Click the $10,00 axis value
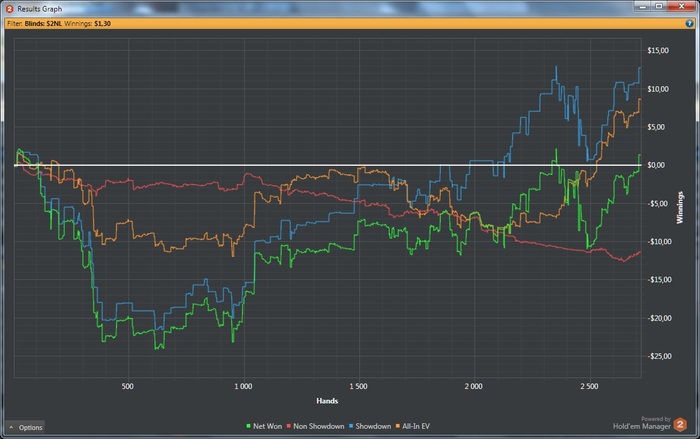The image size is (700, 439). click(658, 89)
